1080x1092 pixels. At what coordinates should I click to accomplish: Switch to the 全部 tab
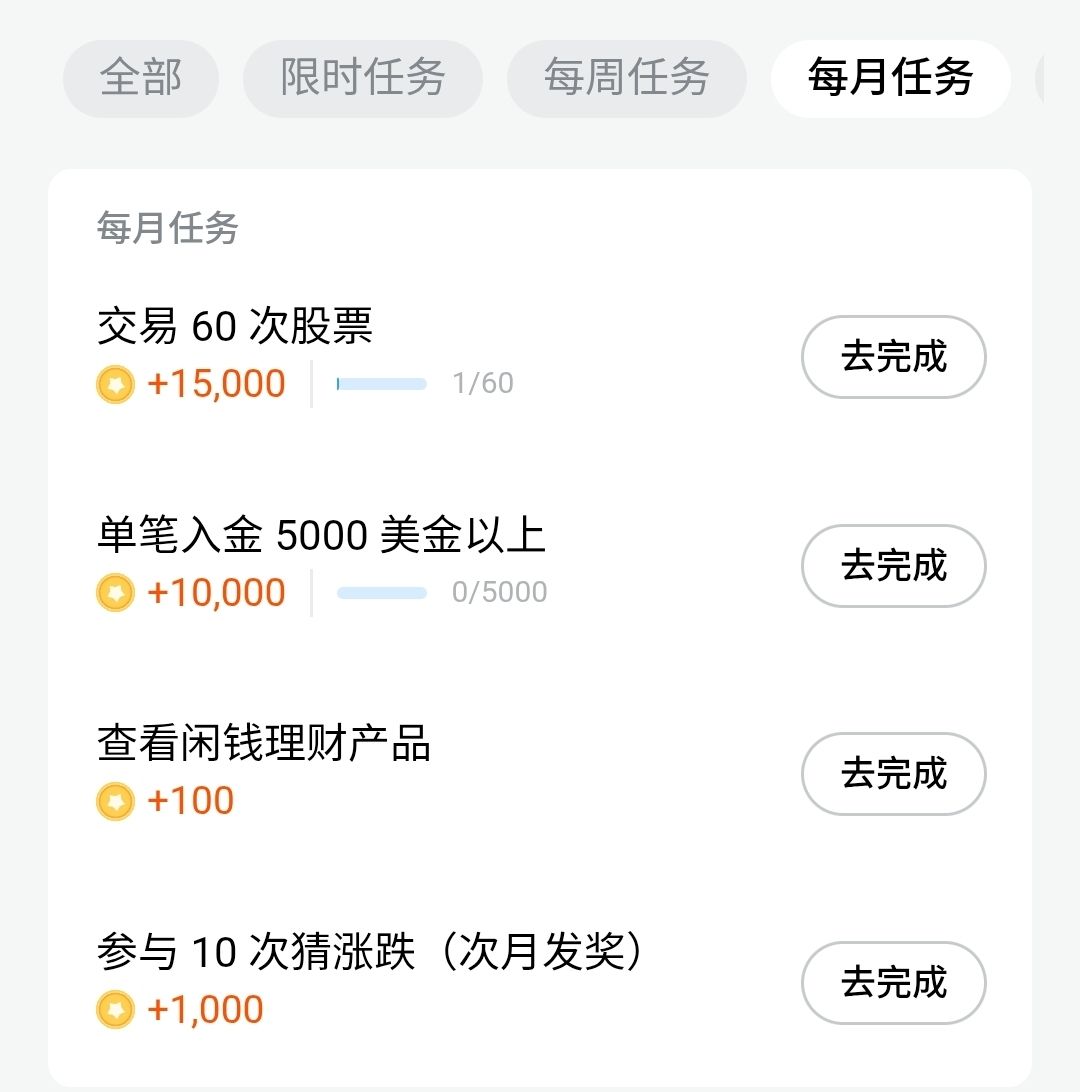(141, 78)
